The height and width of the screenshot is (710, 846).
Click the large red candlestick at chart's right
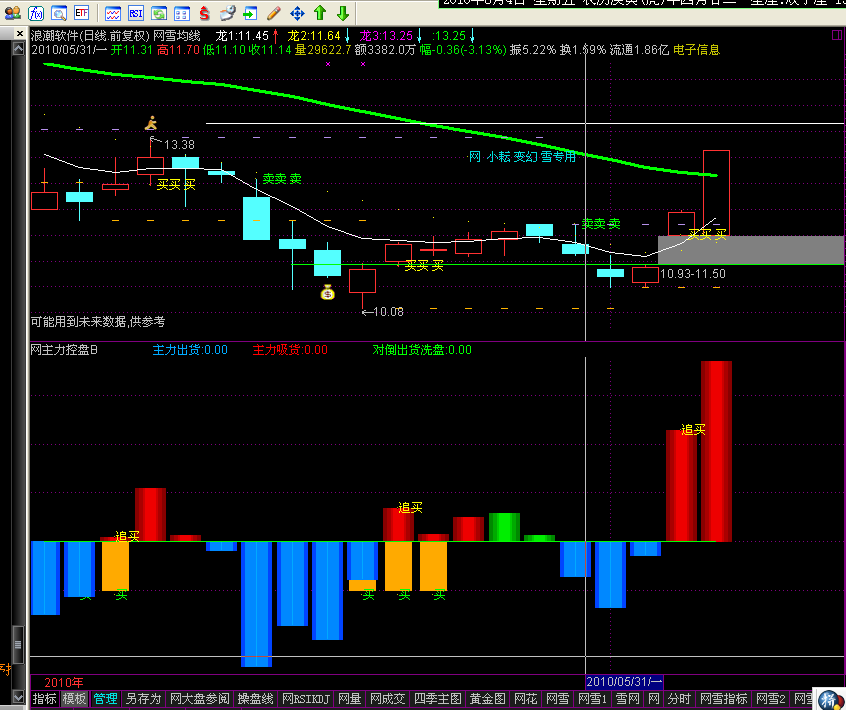pos(716,193)
